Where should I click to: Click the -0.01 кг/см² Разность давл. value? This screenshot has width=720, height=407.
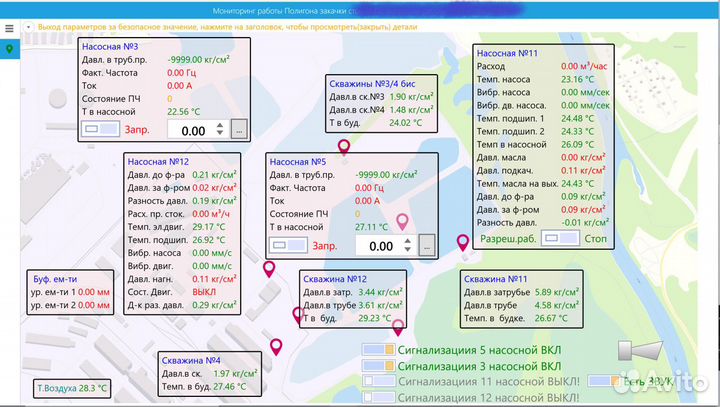(585, 222)
